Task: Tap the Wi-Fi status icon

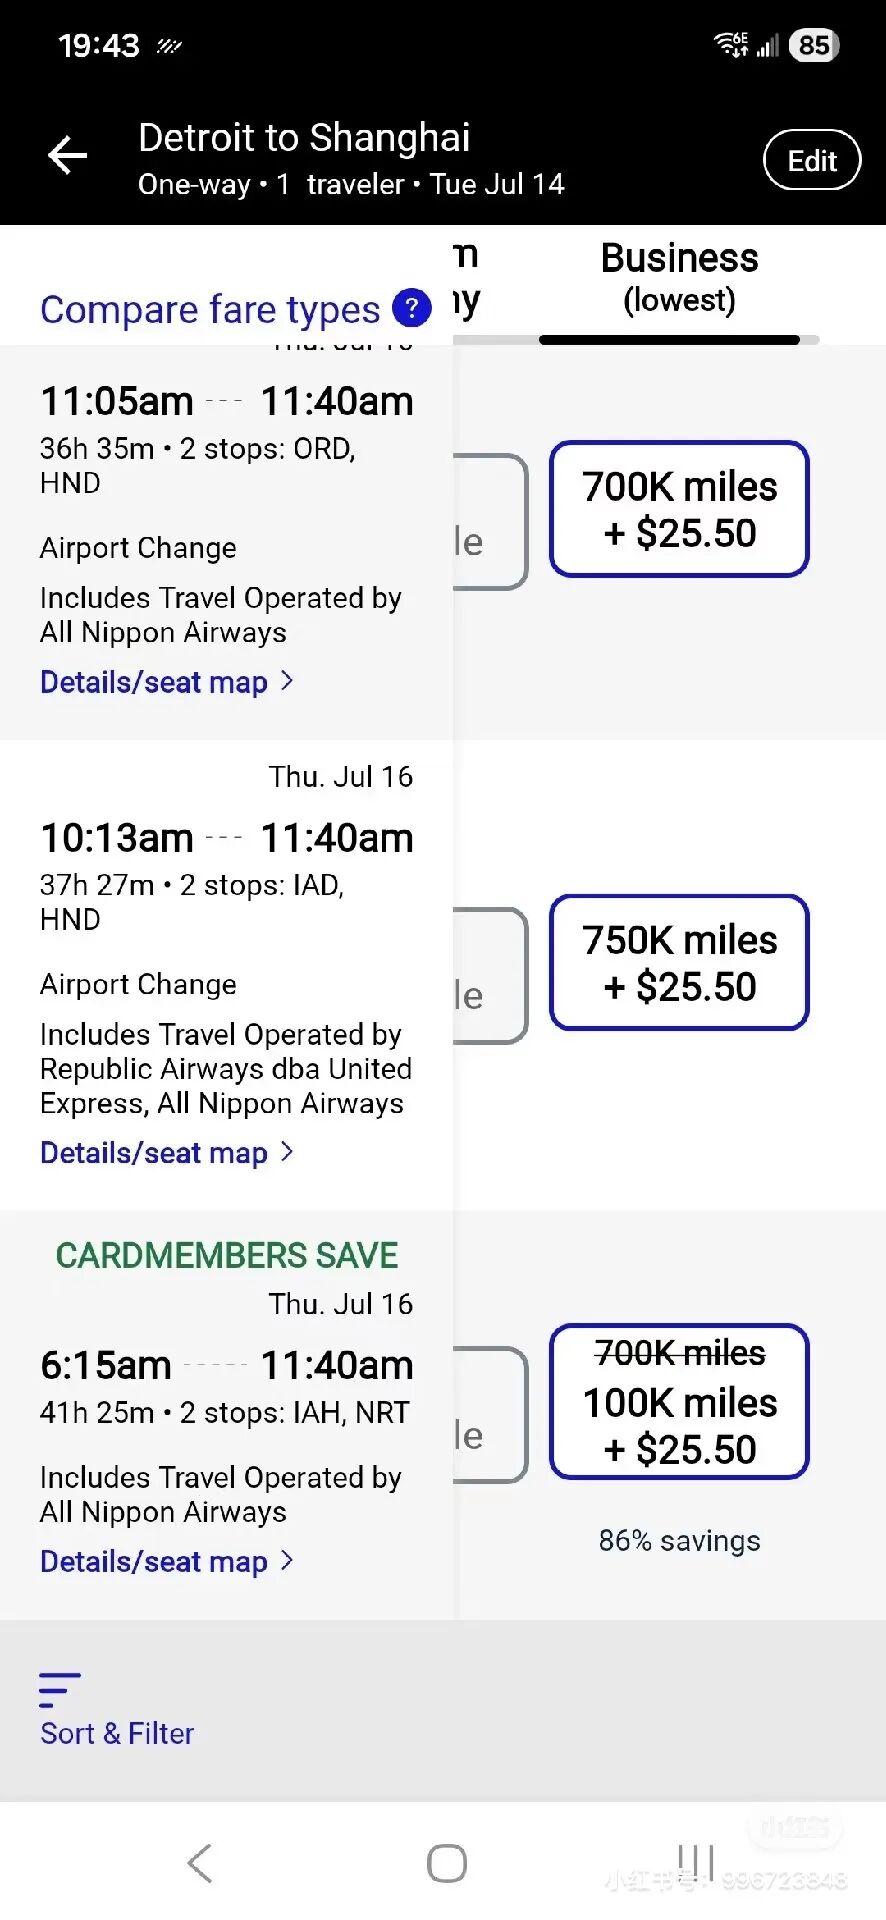Action: (730, 44)
